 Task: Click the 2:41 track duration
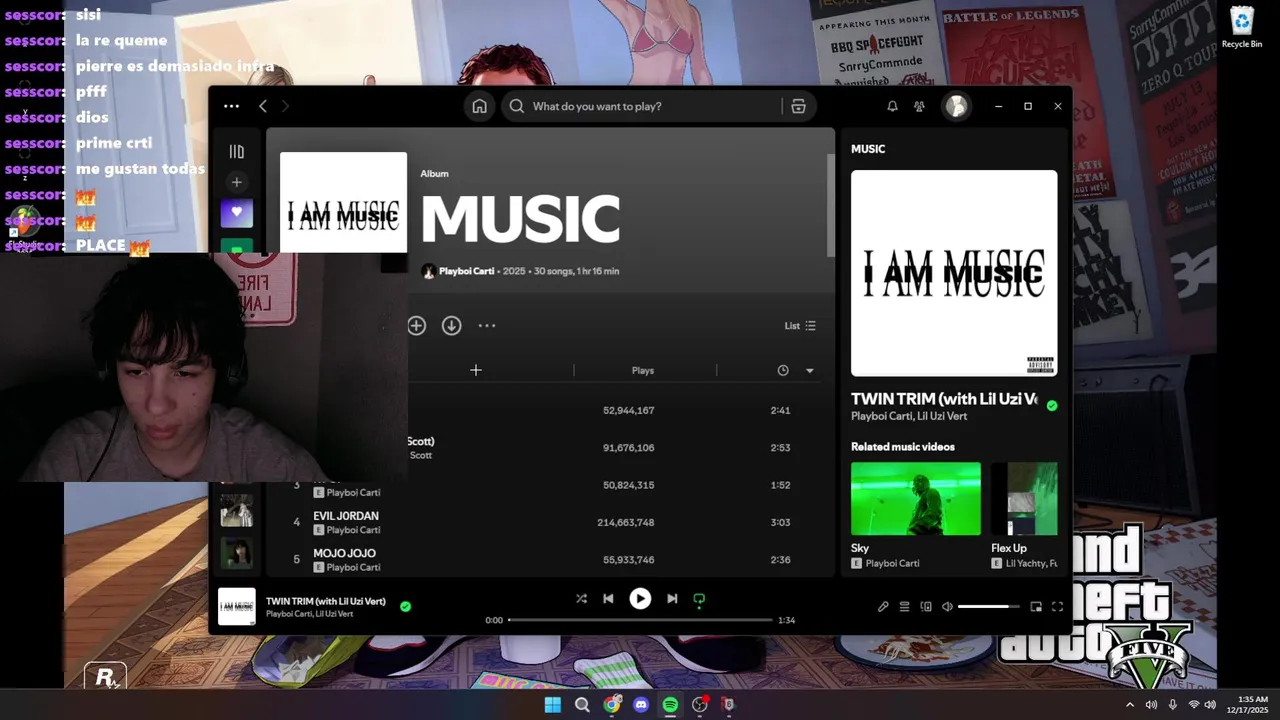click(781, 411)
